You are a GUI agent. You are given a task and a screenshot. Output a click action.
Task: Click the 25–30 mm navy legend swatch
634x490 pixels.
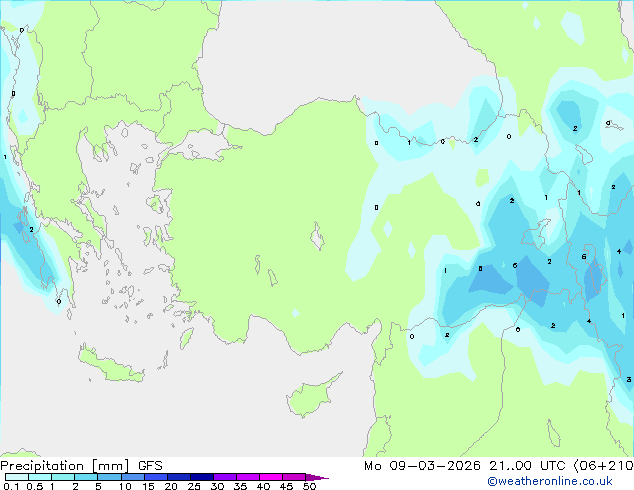click(x=202, y=477)
